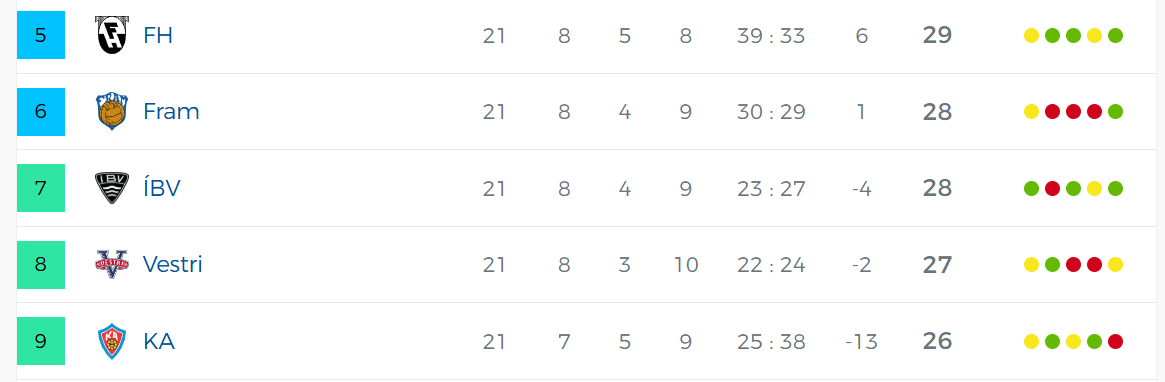This screenshot has width=1165, height=382.
Task: Click KA's last red form dot
Action: [1115, 342]
